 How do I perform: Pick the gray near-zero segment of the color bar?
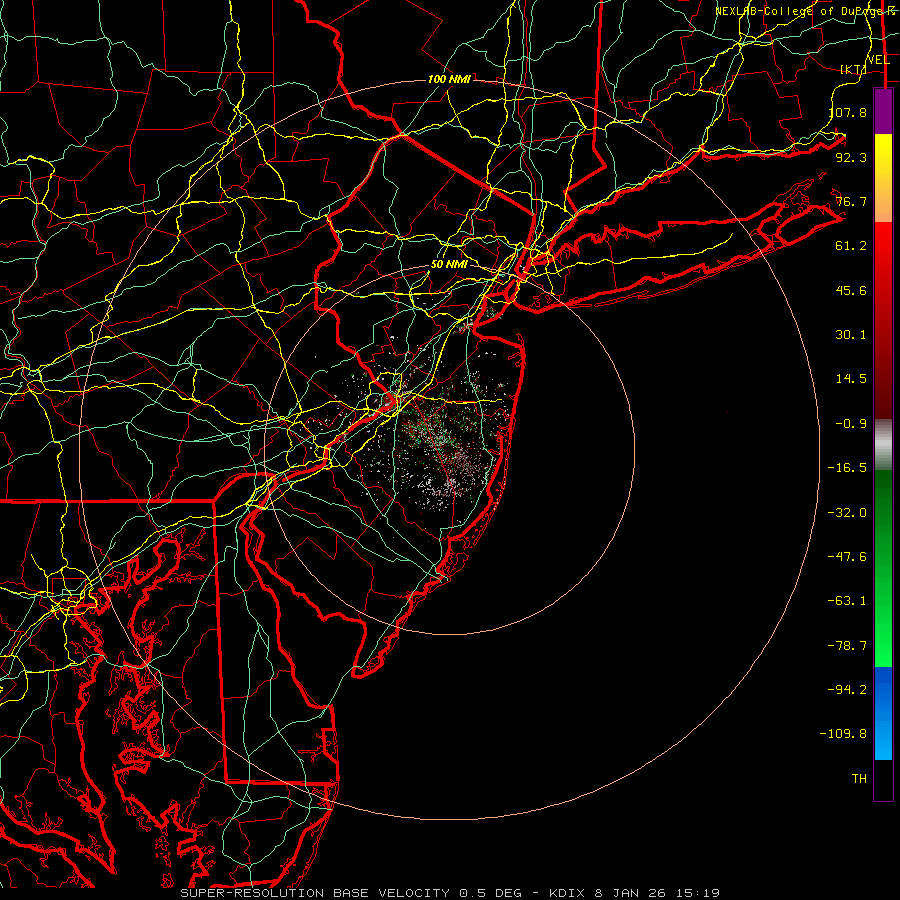pos(883,444)
